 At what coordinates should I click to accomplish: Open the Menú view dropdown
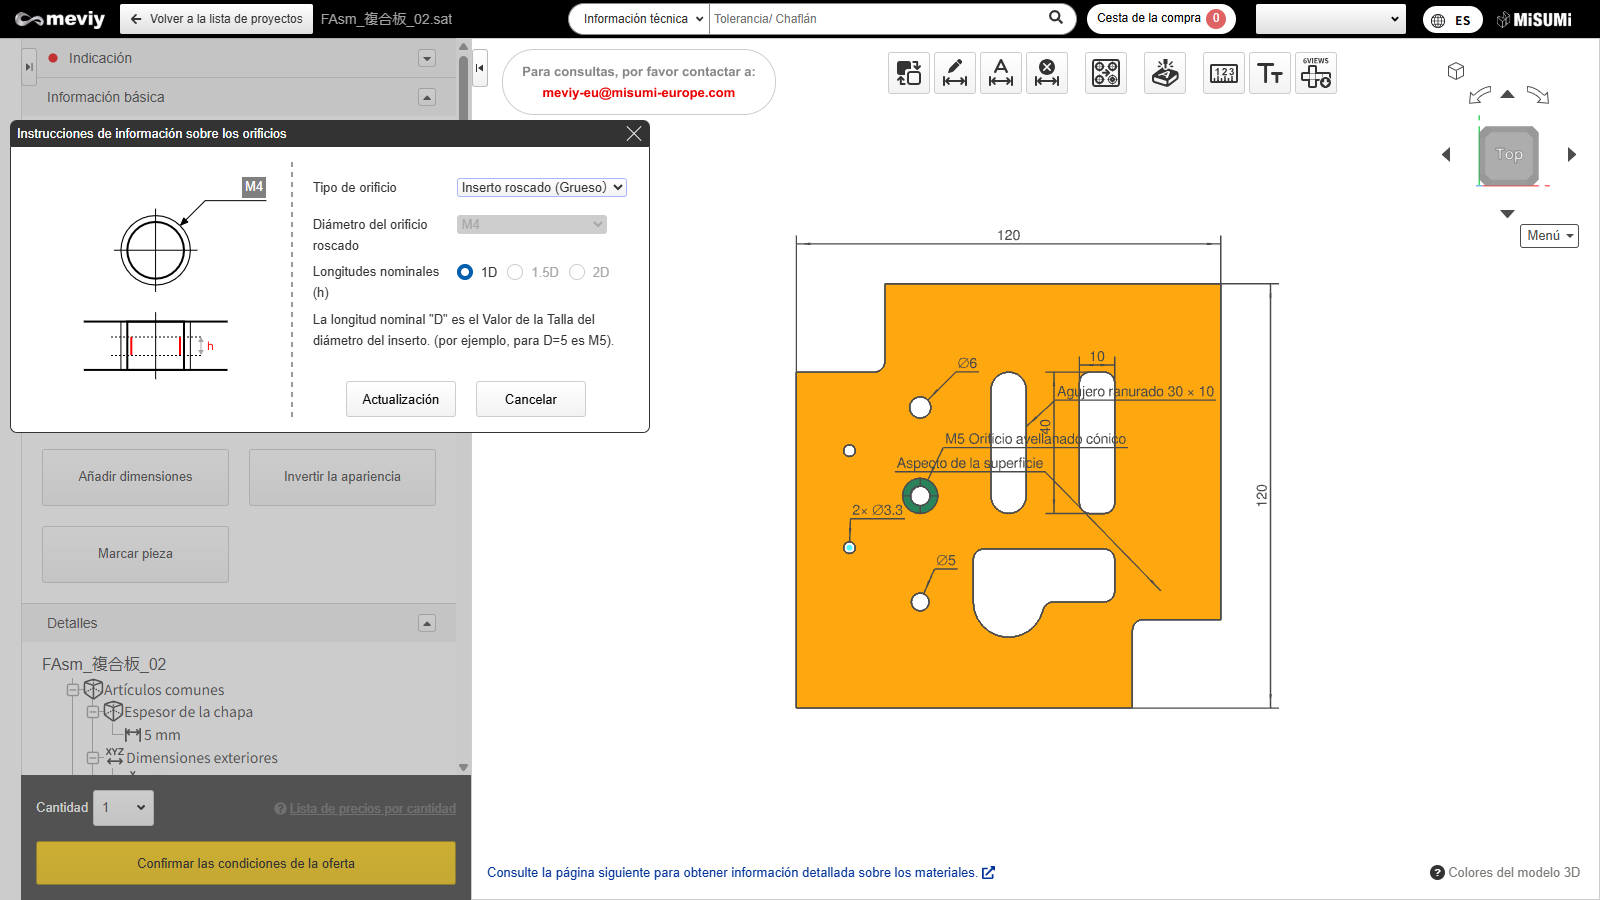point(1549,236)
